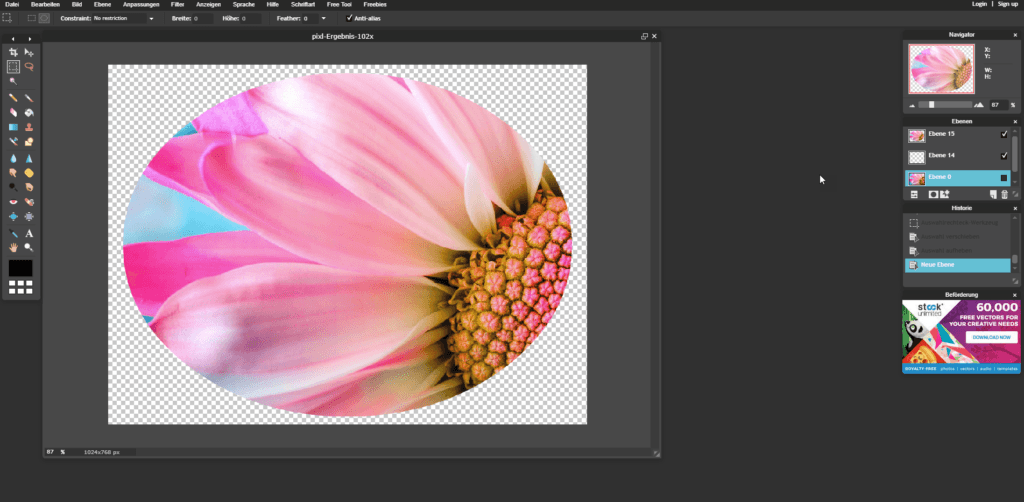Viewport: 1024px width, 502px height.
Task: Select the Burn hand tool
Action: (29, 187)
